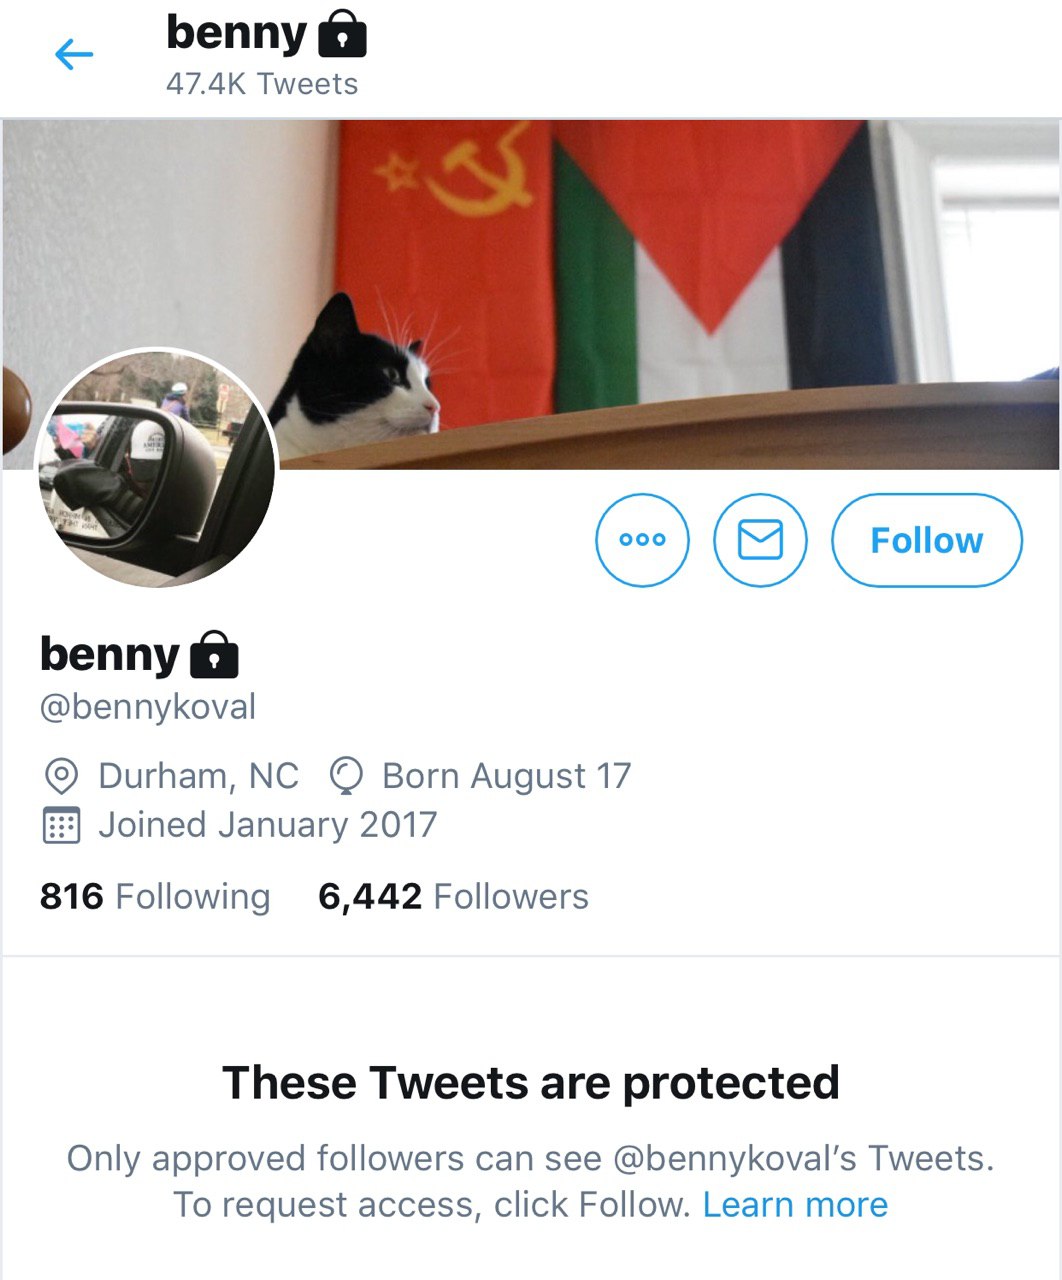
Task: Open the round profile avatar photo
Action: coord(157,467)
